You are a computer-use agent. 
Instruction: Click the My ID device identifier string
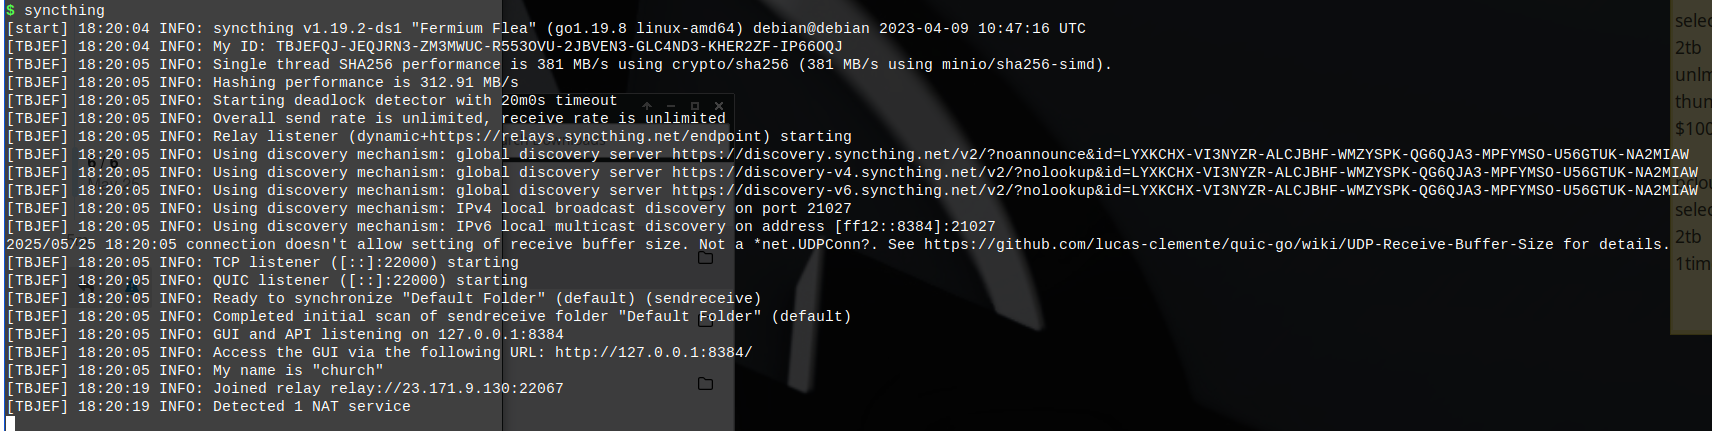coord(559,46)
